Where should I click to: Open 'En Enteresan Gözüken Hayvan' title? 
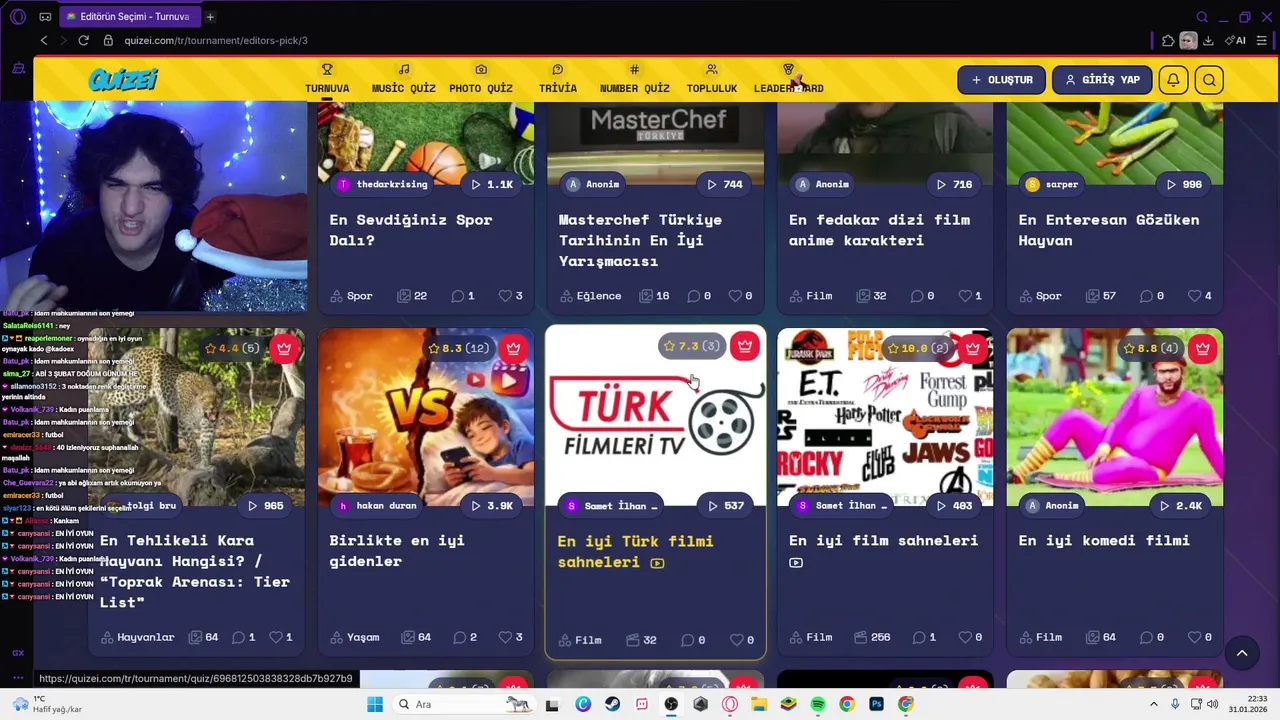tap(1109, 230)
